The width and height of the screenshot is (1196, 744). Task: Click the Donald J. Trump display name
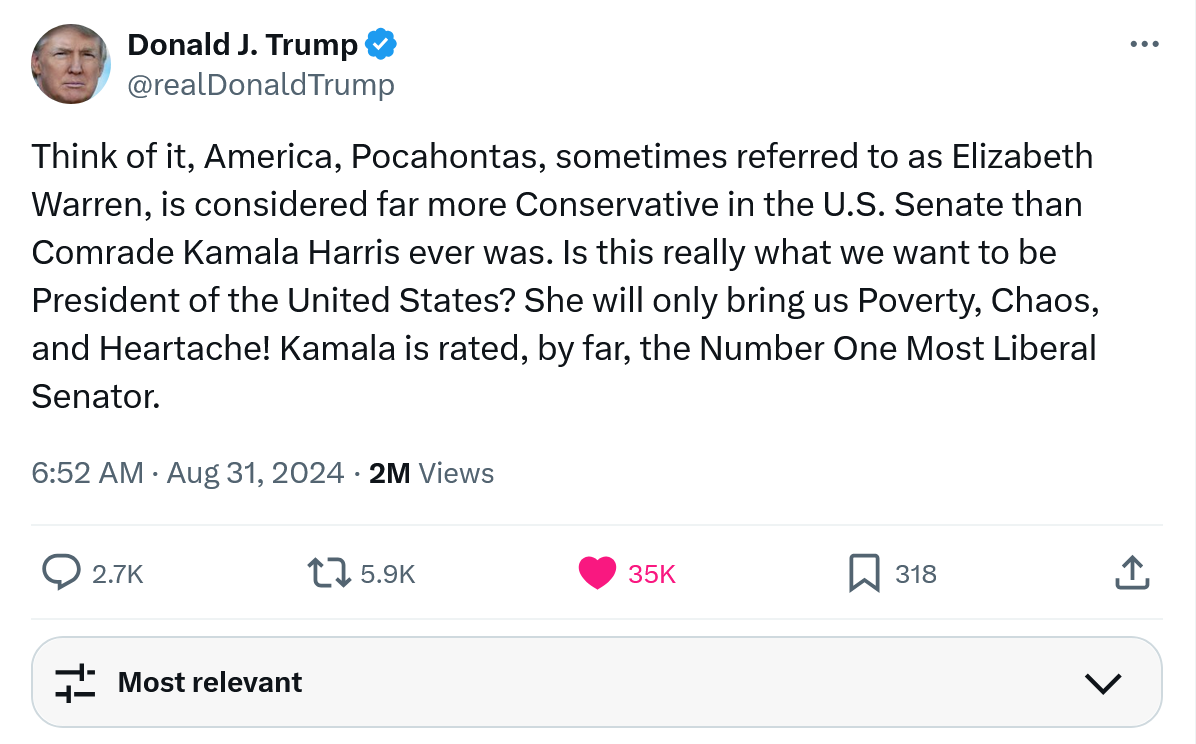click(x=243, y=44)
